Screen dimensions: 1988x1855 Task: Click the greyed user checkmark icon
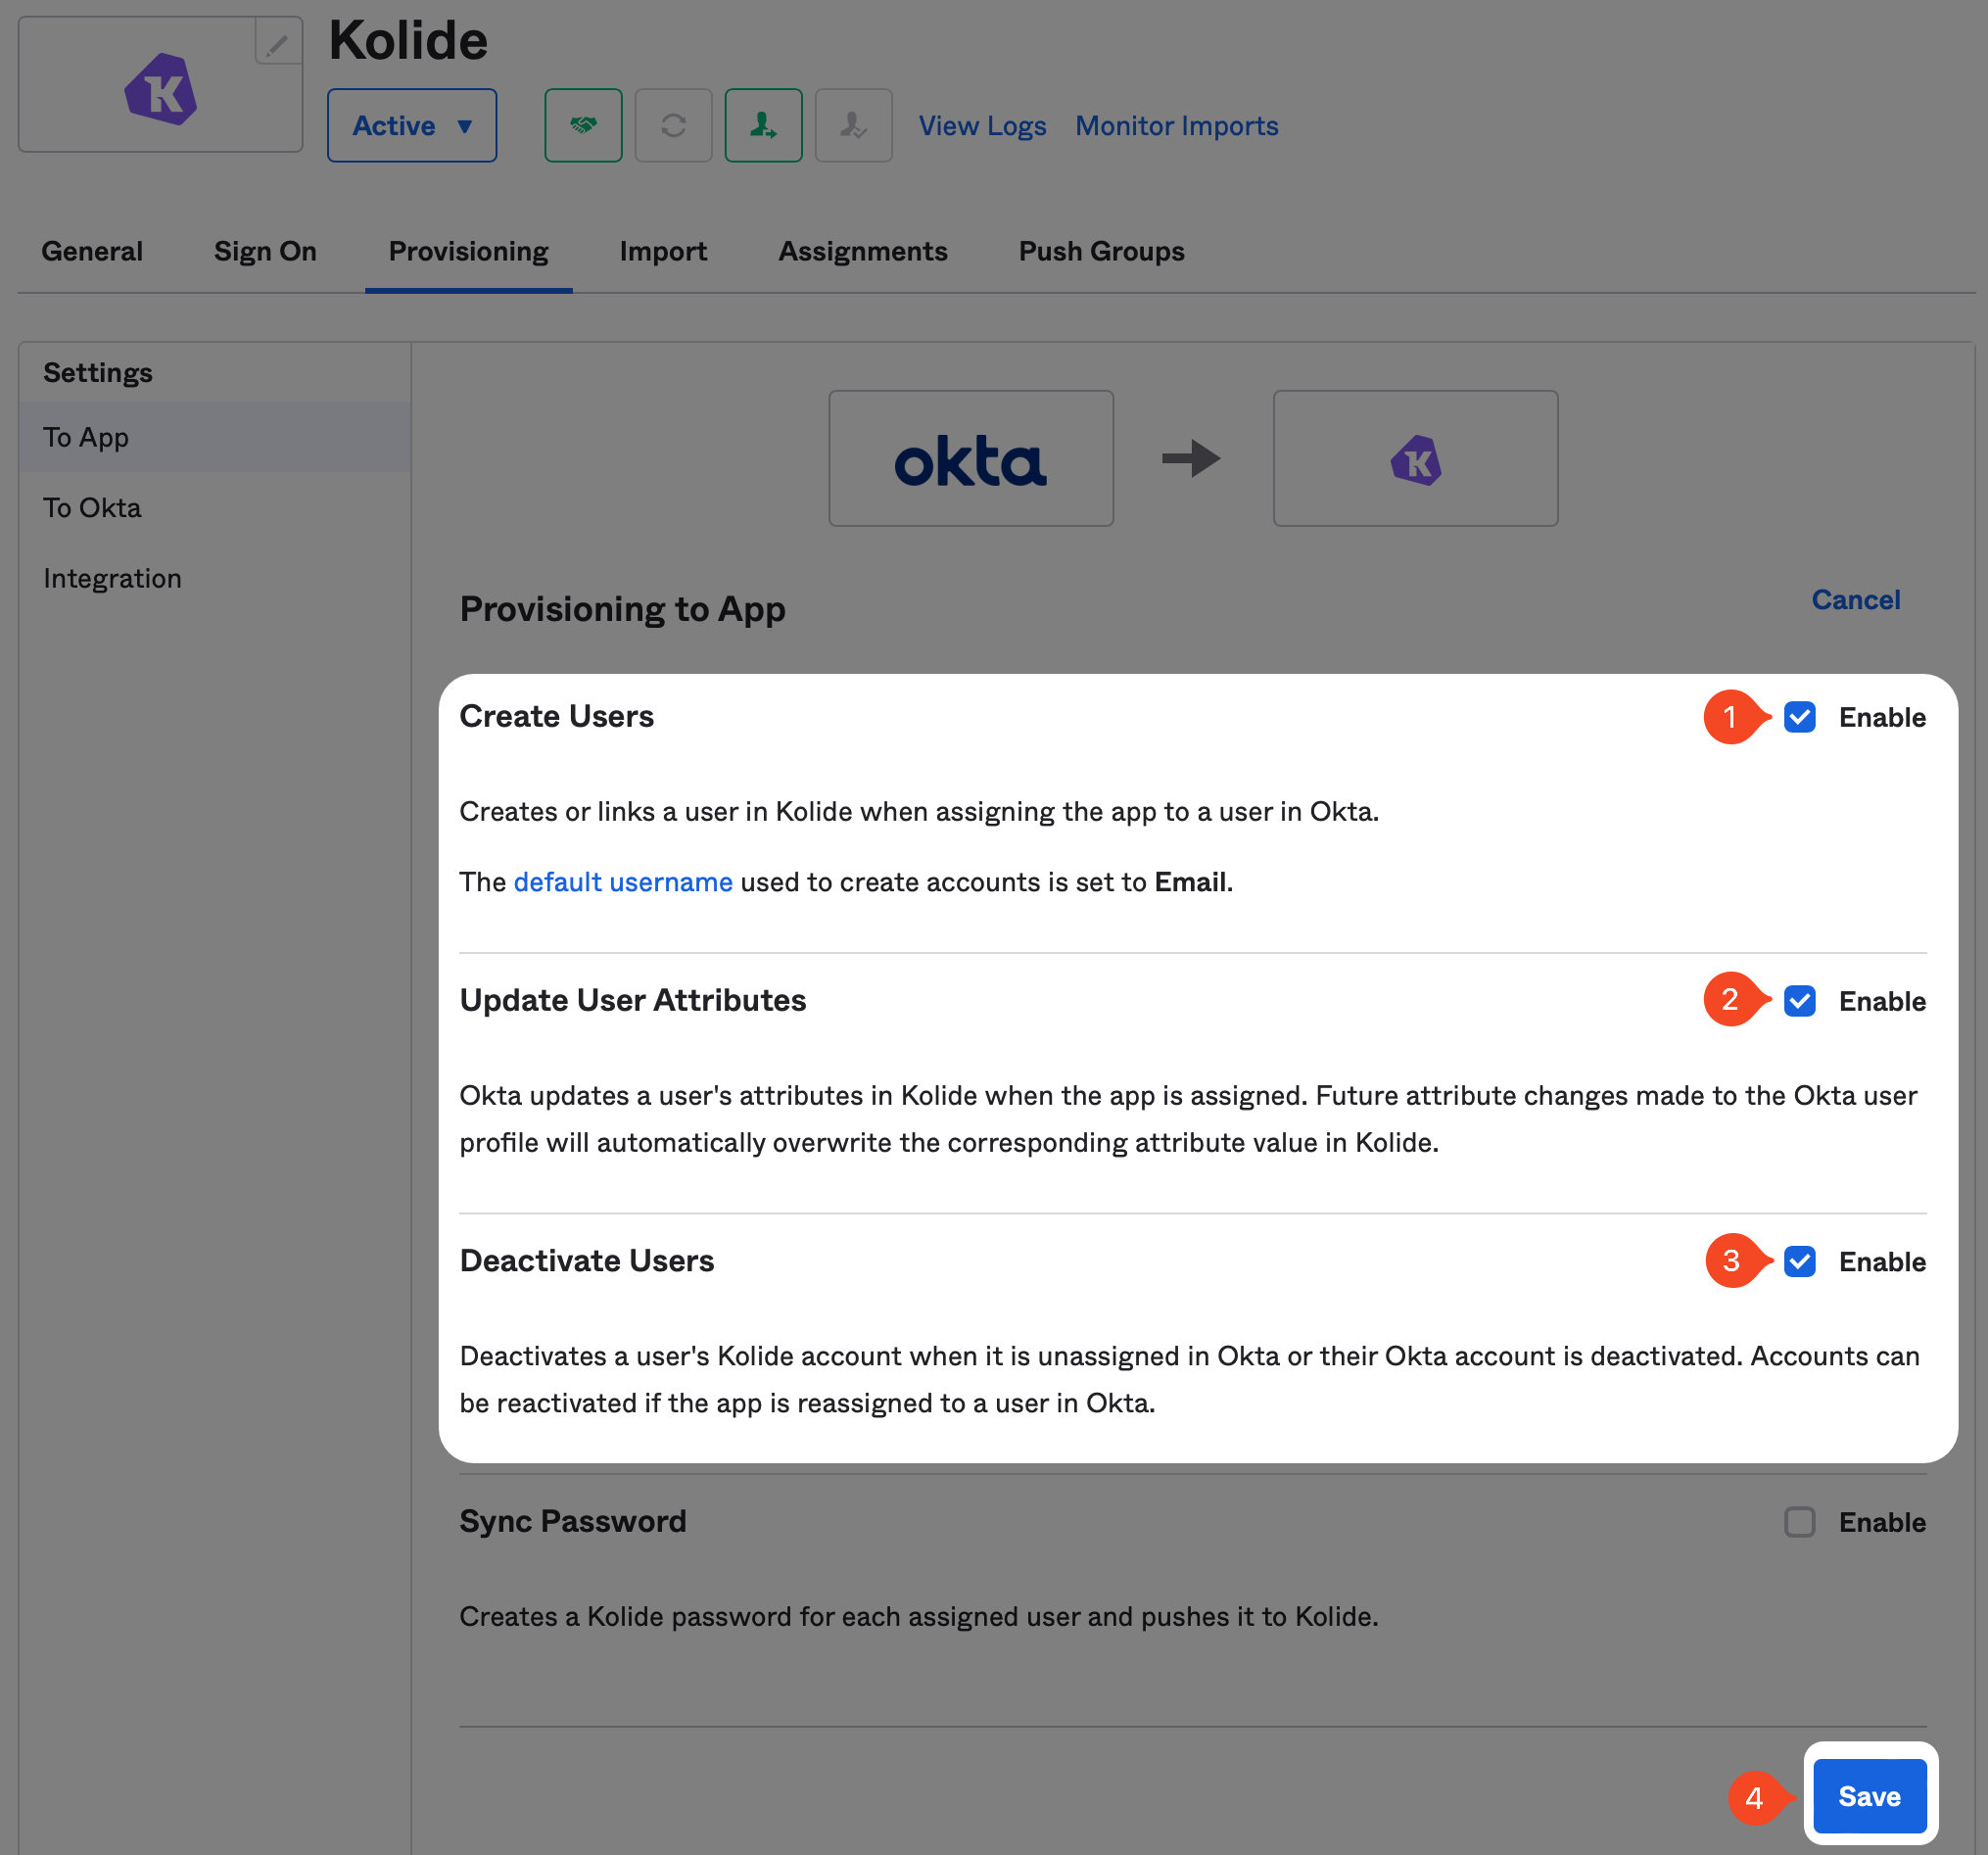(x=853, y=125)
